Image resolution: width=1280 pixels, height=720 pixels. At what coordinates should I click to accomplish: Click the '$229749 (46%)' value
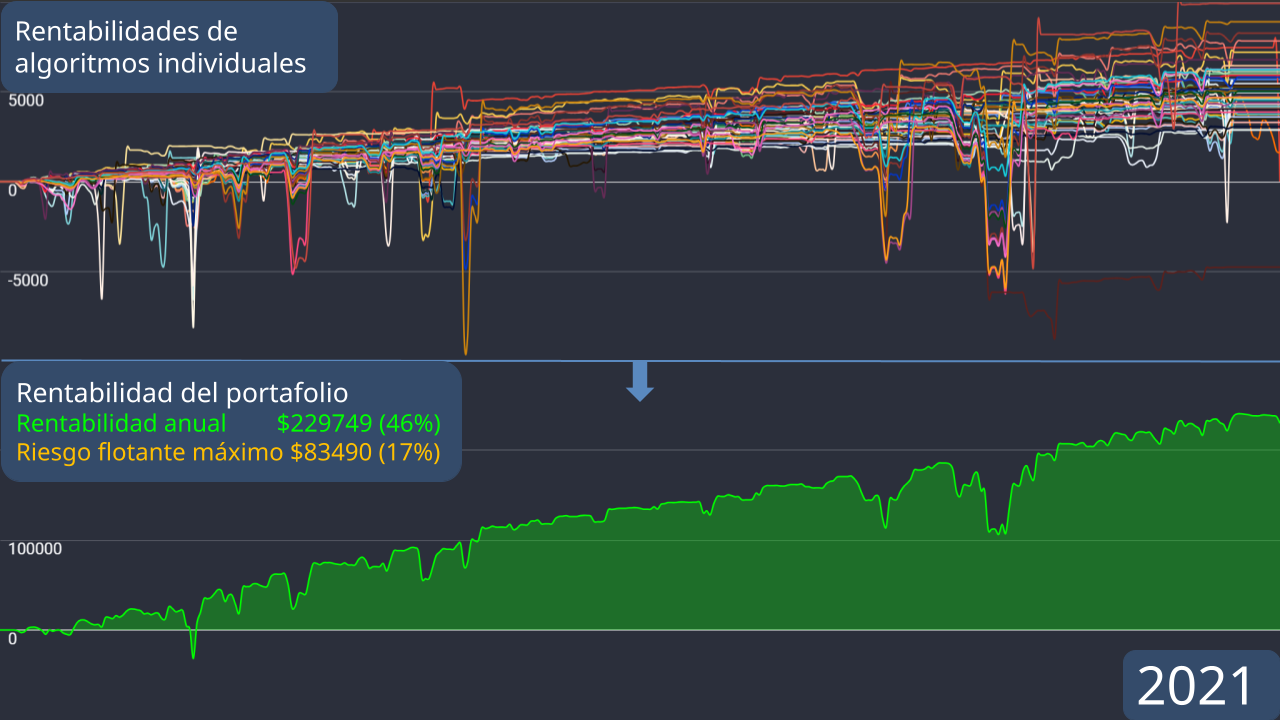pos(358,423)
